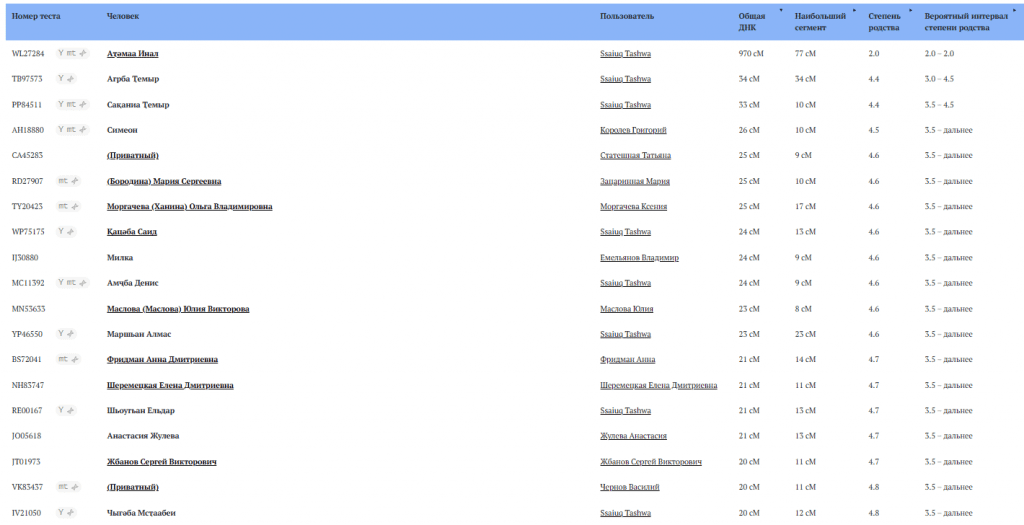This screenshot has width=1024, height=525.
Task: Click the Y badge beside WP75175
Action: [x=61, y=231]
